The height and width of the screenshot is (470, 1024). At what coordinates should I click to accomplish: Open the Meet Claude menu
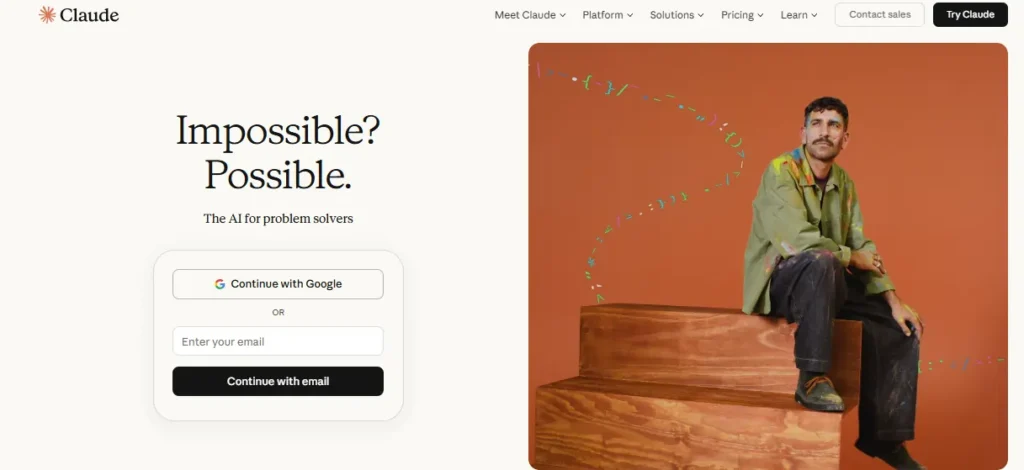tap(525, 15)
